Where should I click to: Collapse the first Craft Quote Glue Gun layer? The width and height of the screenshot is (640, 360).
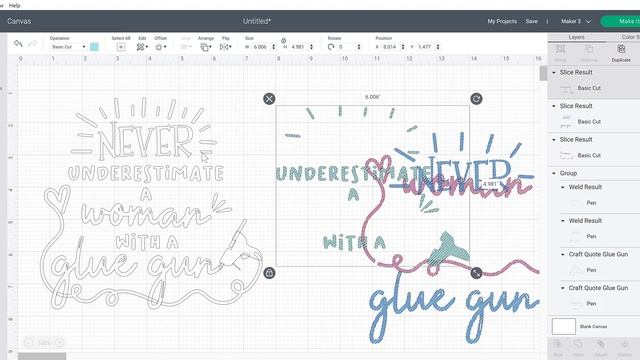click(563, 254)
